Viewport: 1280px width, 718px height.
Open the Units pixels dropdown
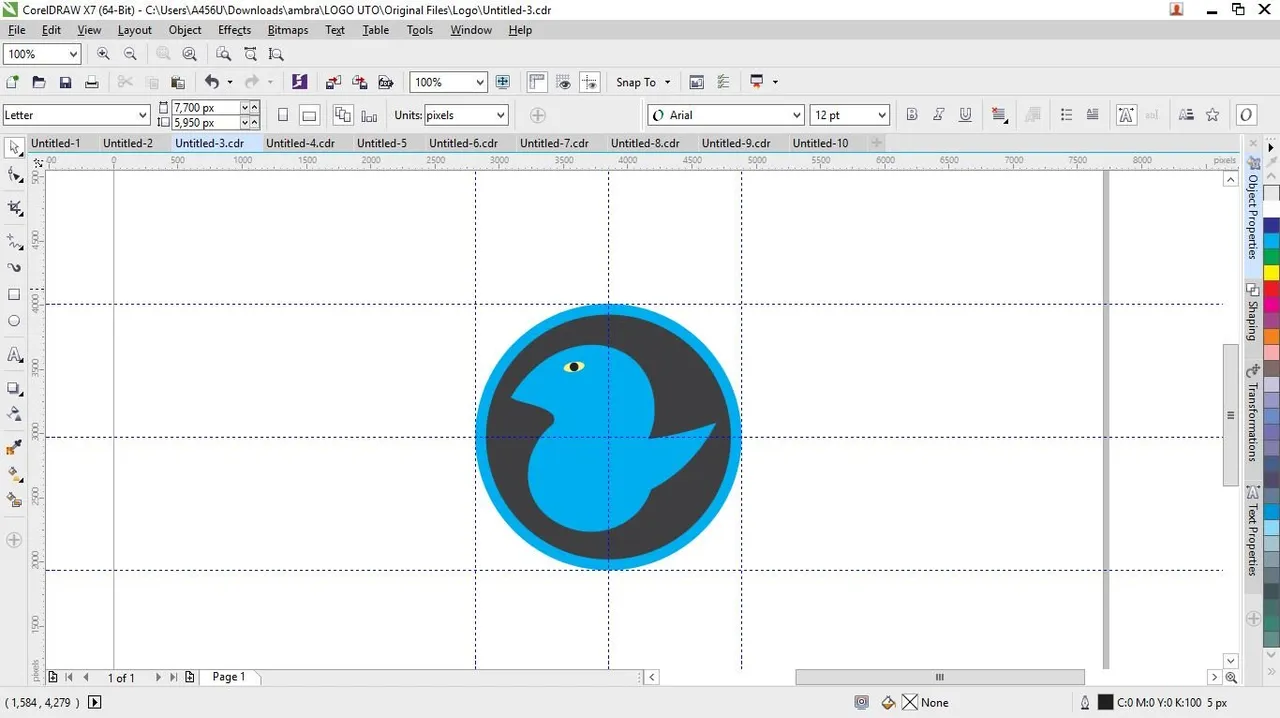(501, 115)
